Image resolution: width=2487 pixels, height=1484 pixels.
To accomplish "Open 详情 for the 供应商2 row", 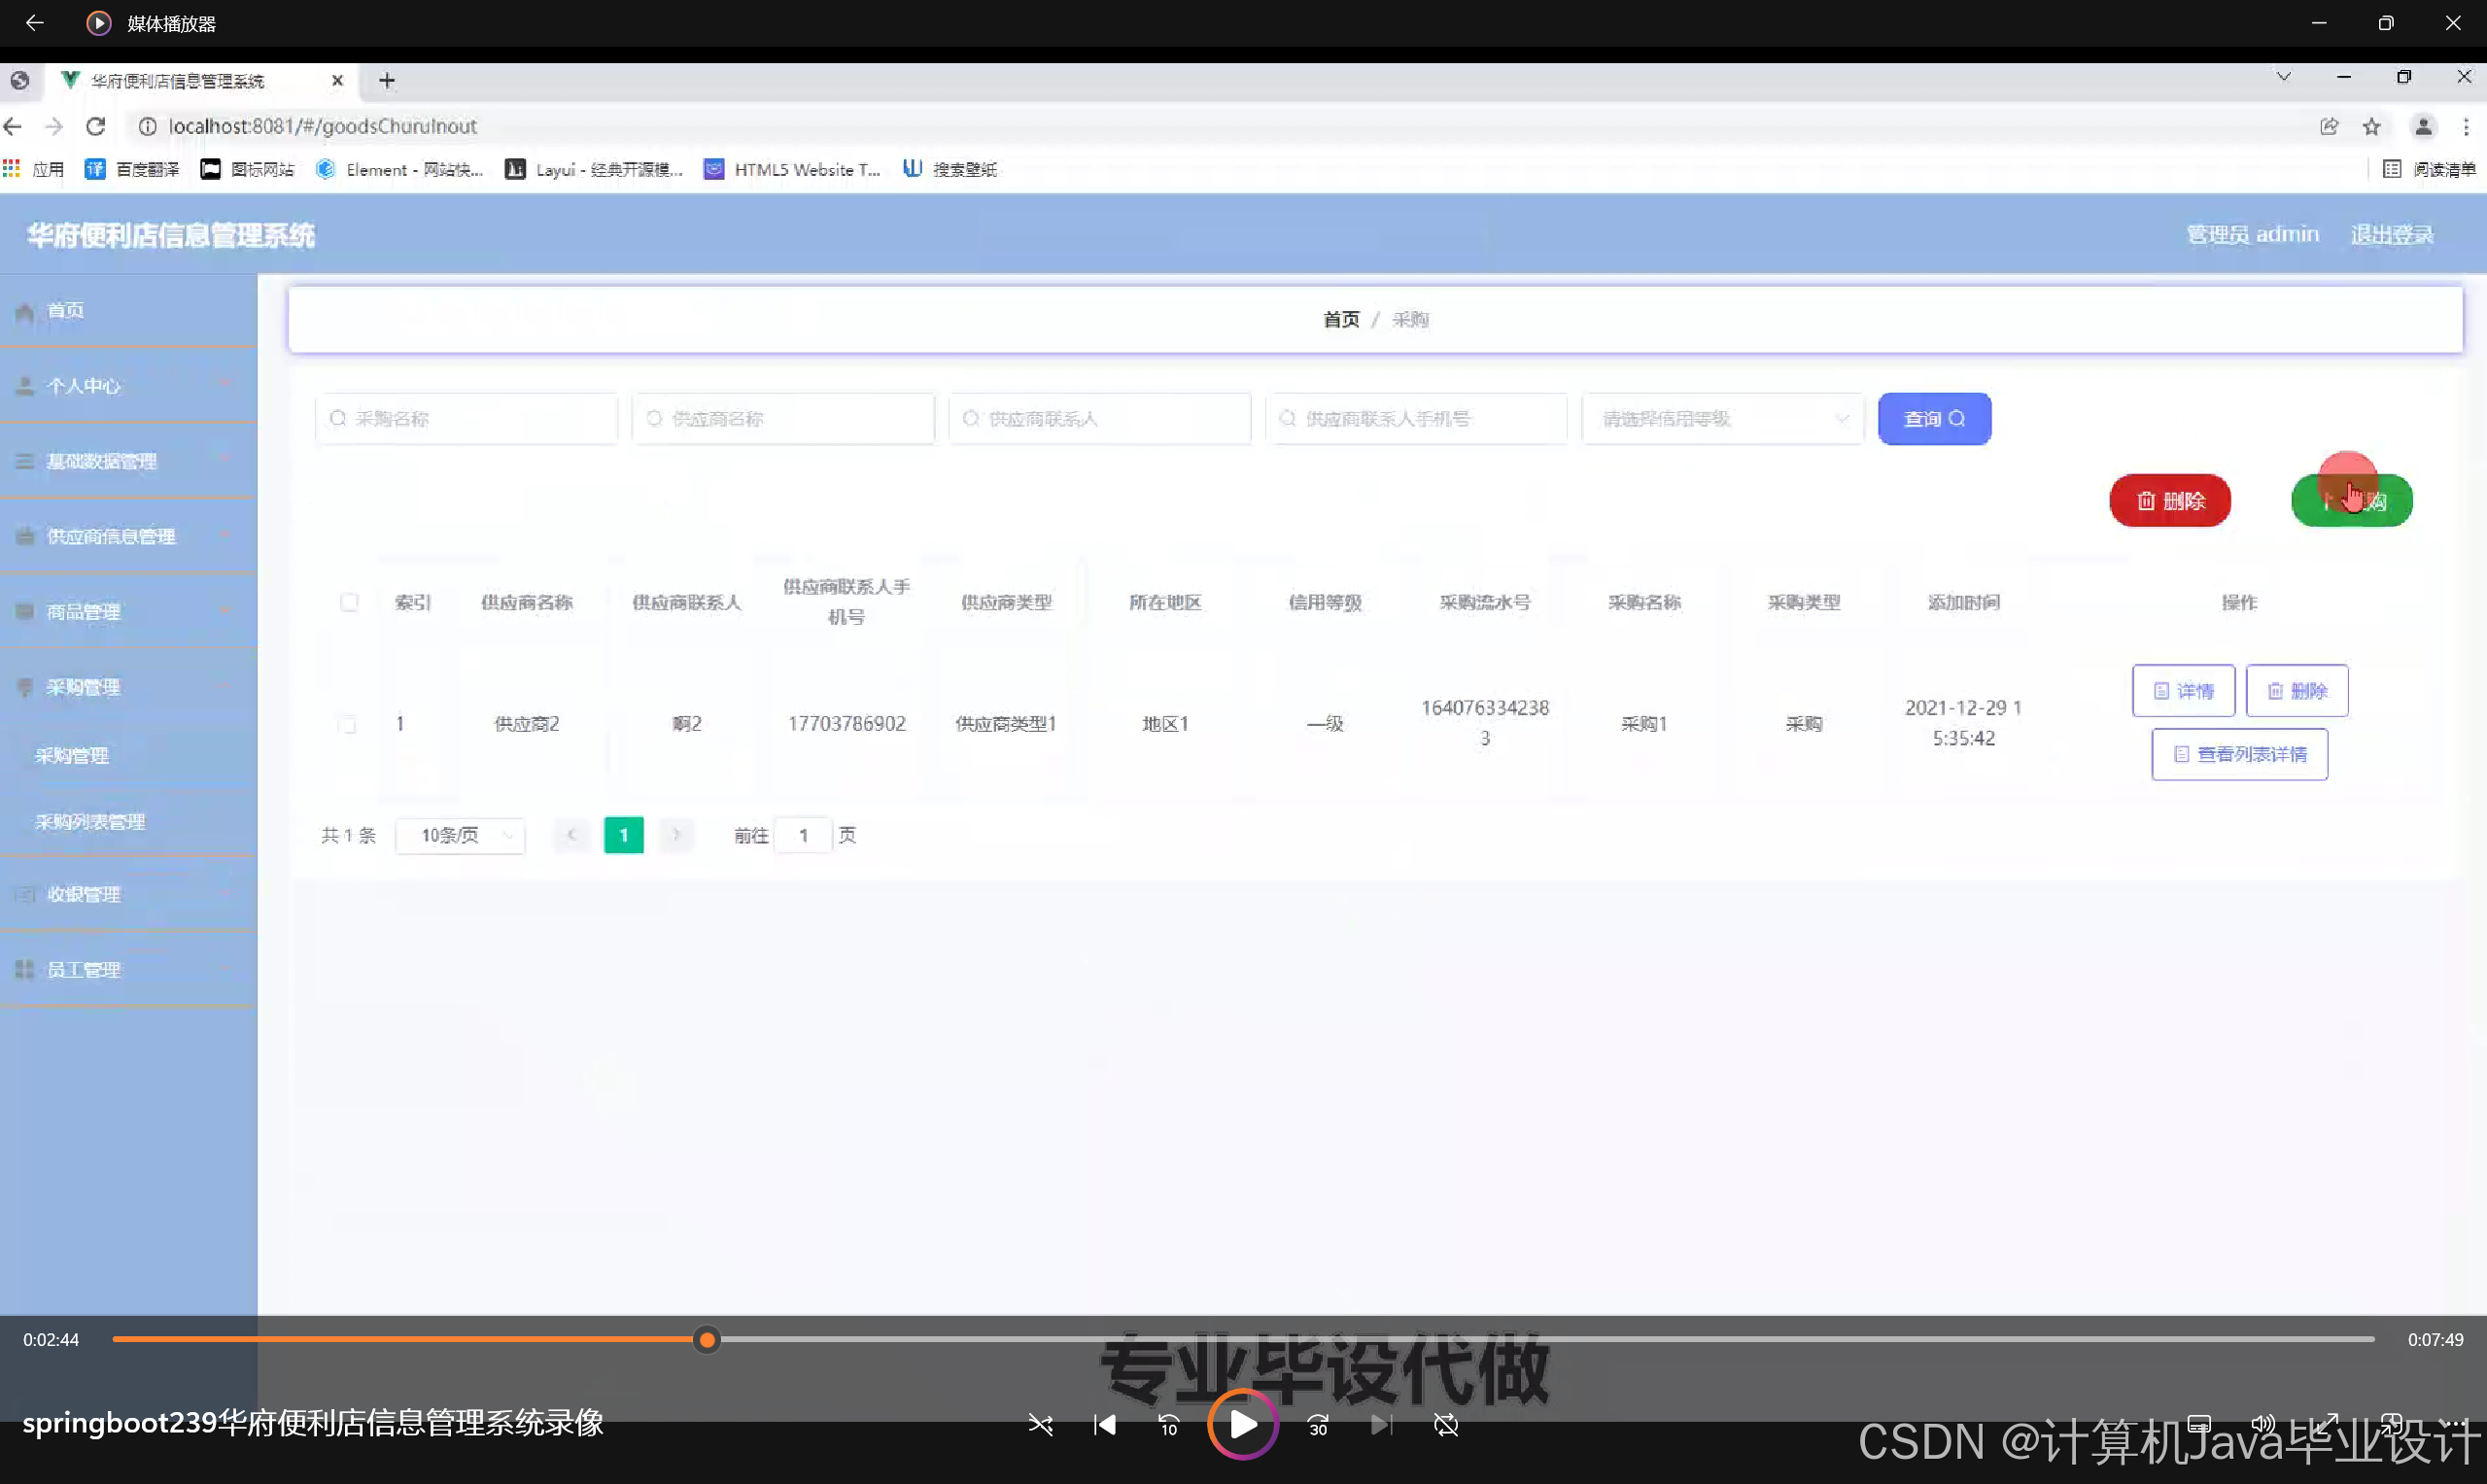I will pos(2183,691).
